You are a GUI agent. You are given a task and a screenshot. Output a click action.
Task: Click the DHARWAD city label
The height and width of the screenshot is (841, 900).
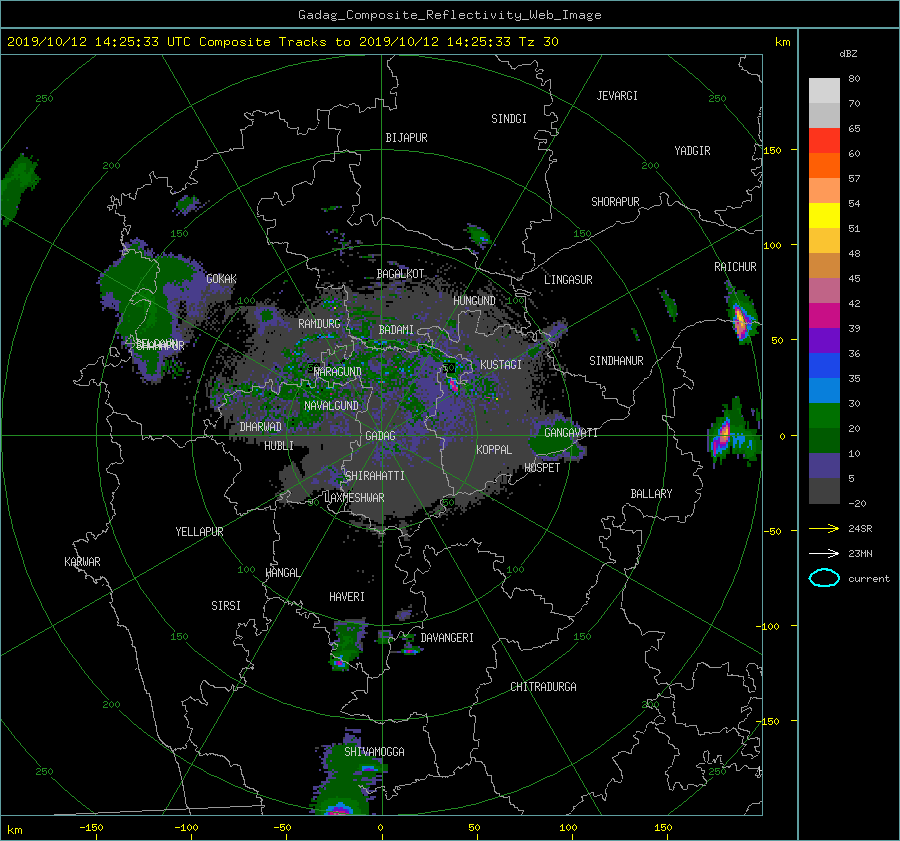(x=260, y=427)
